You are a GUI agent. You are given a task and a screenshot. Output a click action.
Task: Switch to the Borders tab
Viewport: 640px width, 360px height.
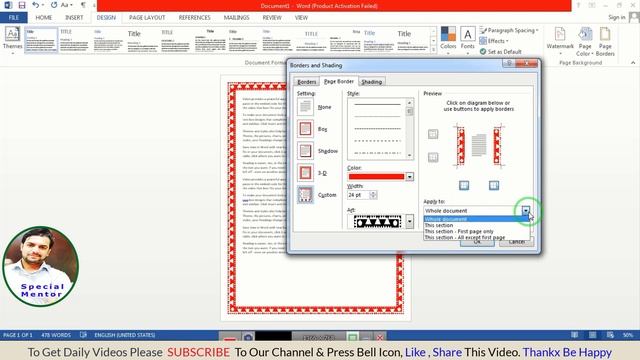pyautogui.click(x=307, y=82)
